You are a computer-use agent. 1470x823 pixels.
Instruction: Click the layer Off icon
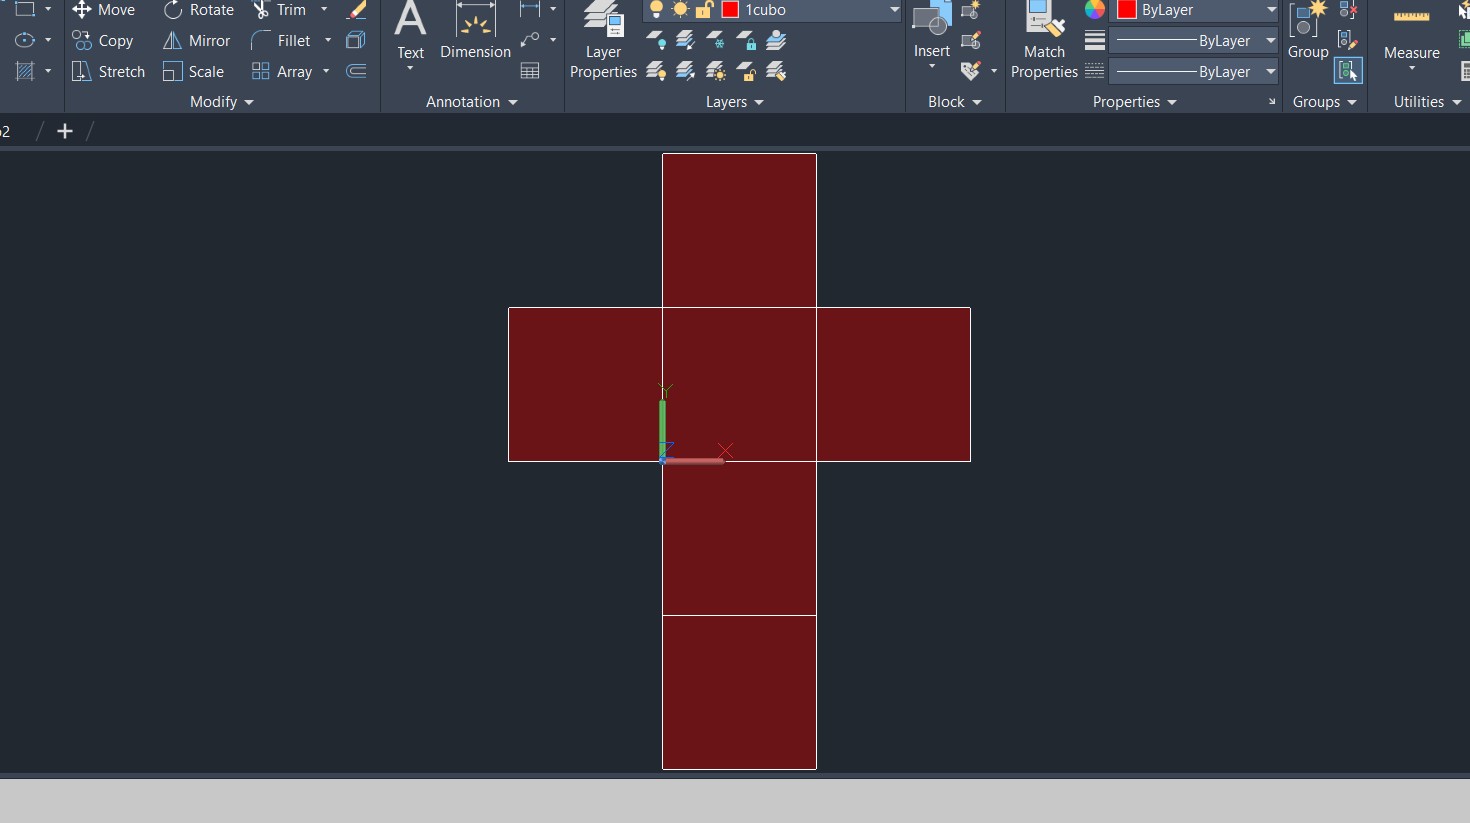656,41
